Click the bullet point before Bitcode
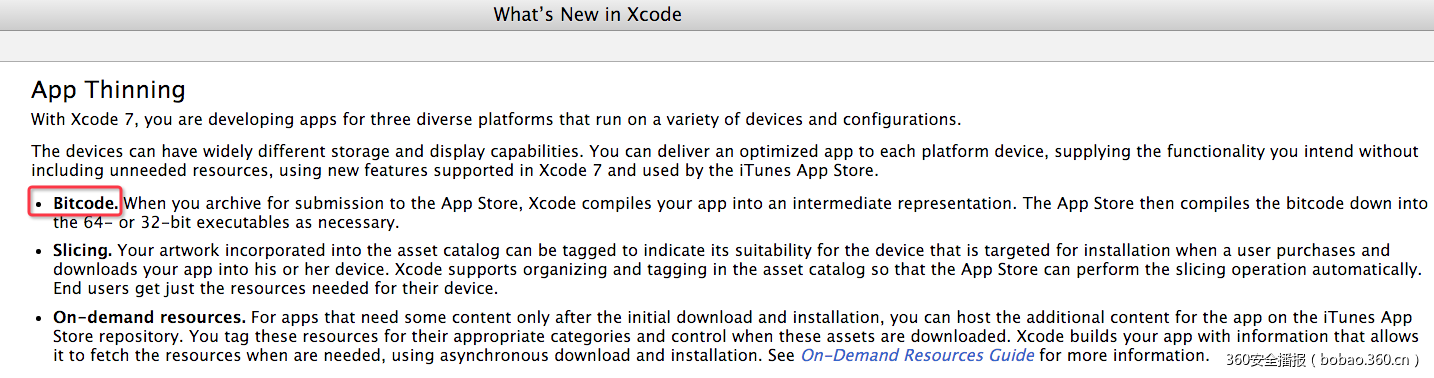This screenshot has width=1434, height=378. (x=39, y=204)
